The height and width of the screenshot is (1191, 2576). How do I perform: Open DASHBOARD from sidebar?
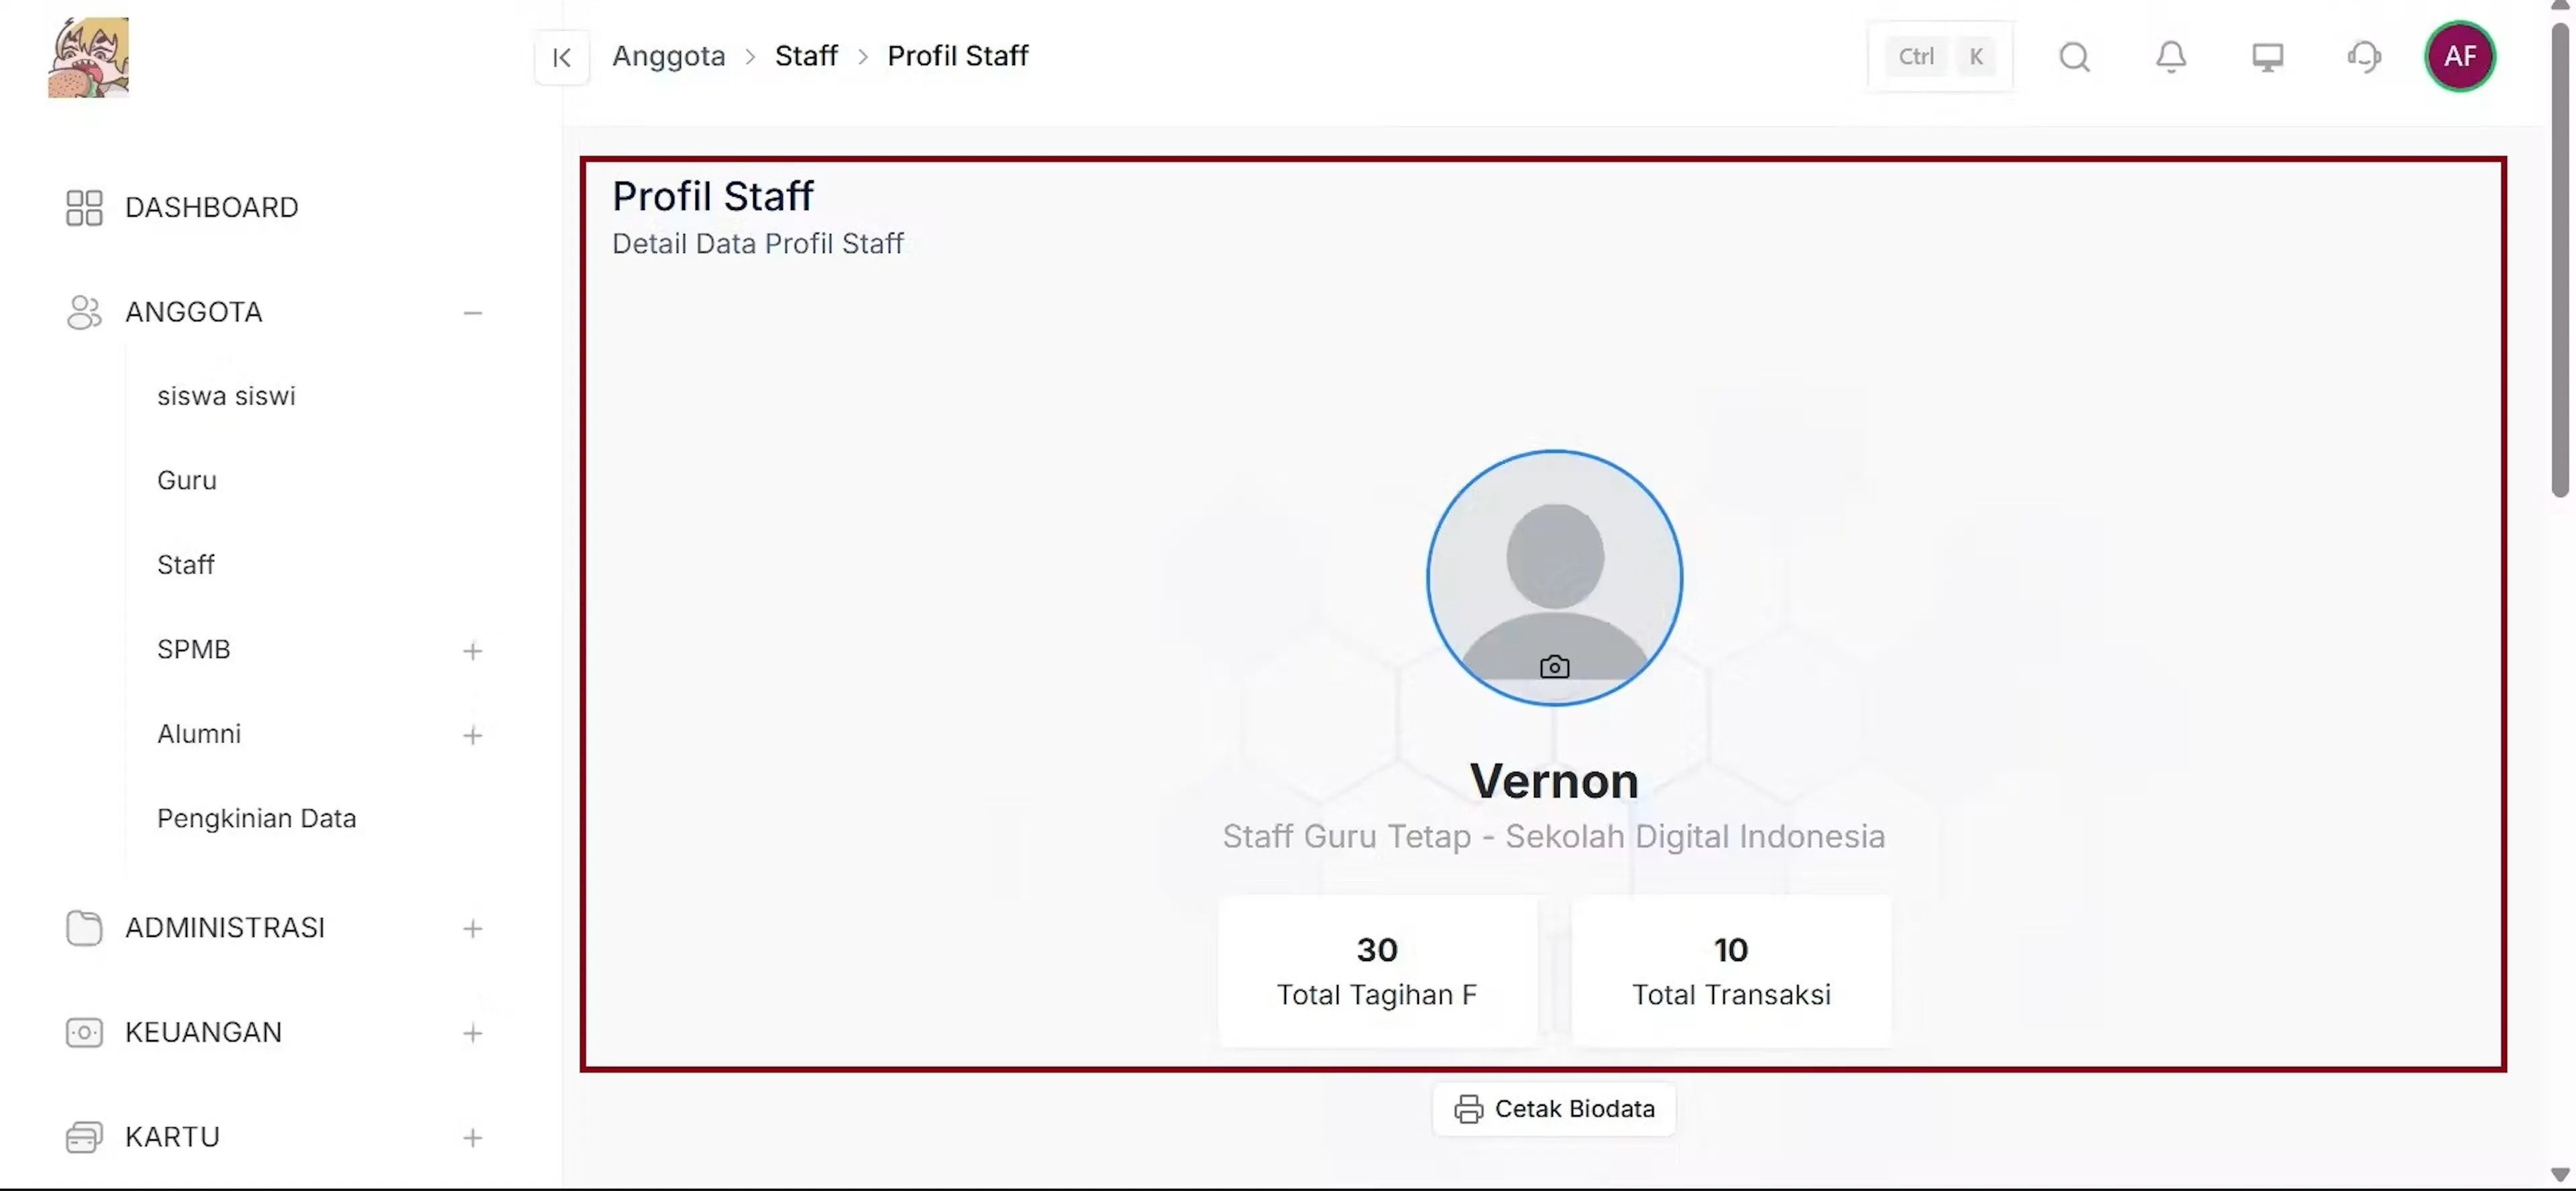click(x=211, y=207)
